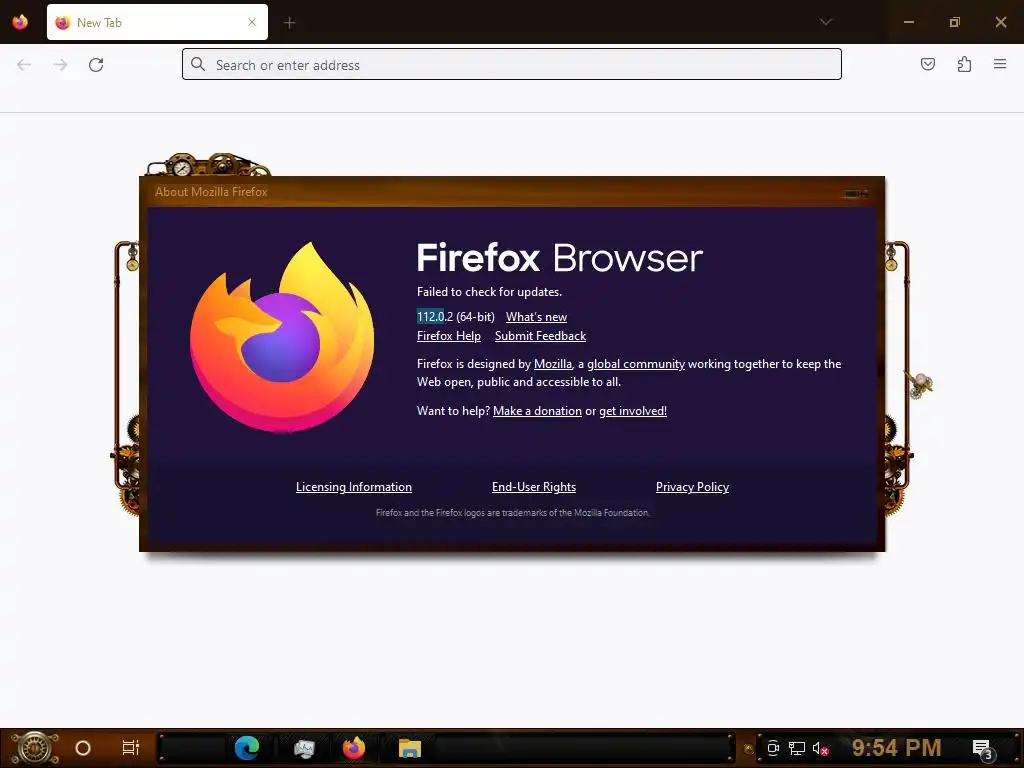
Task: Close the New Tab tab
Action: click(x=252, y=22)
